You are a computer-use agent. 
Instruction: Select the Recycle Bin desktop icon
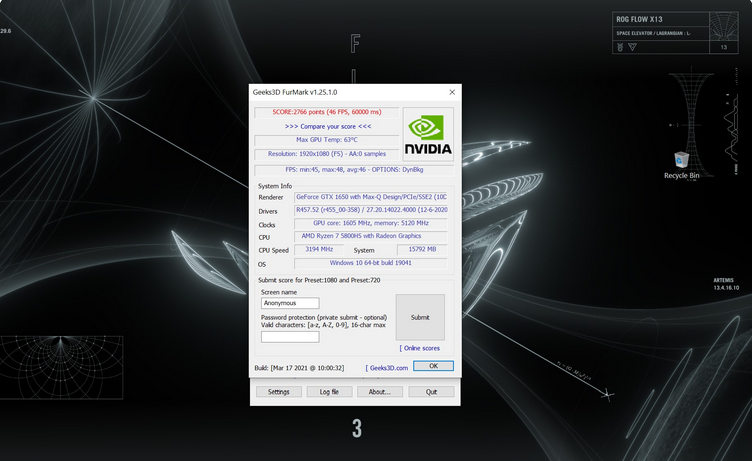point(681,160)
